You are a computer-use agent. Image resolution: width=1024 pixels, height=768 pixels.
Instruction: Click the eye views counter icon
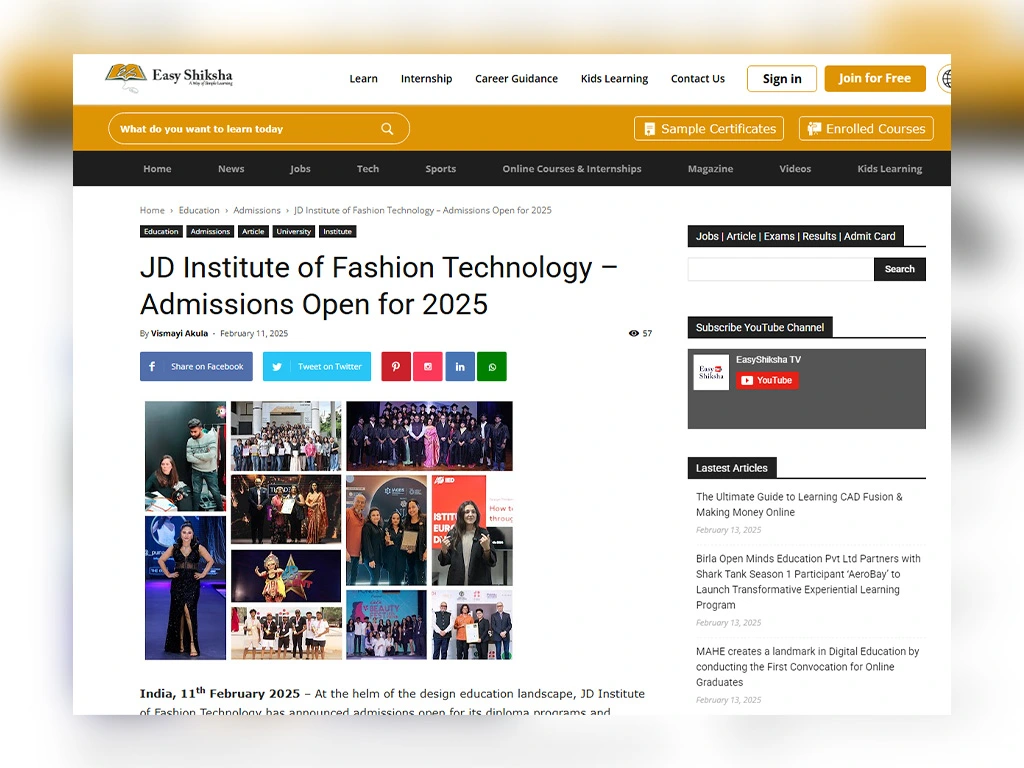pyautogui.click(x=633, y=333)
